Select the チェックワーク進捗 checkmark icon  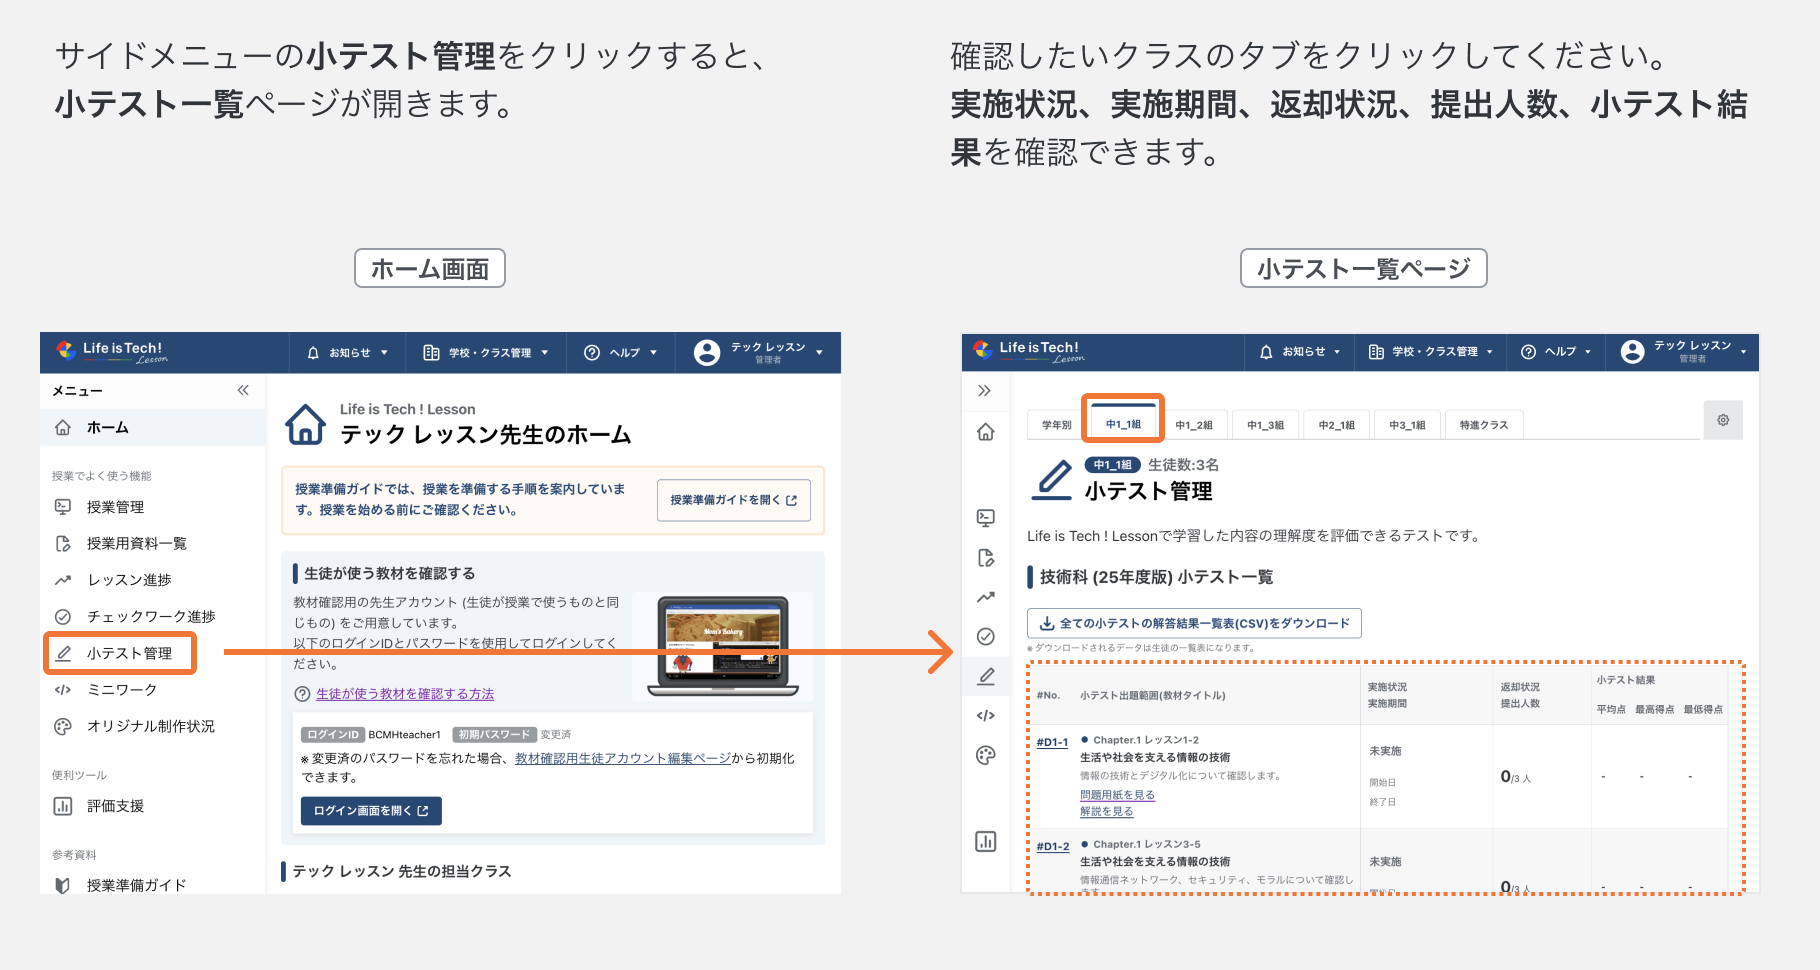63,616
